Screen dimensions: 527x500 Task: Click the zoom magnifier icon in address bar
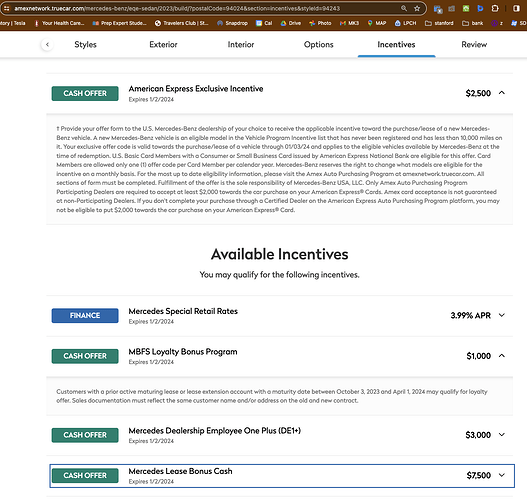pos(404,8)
